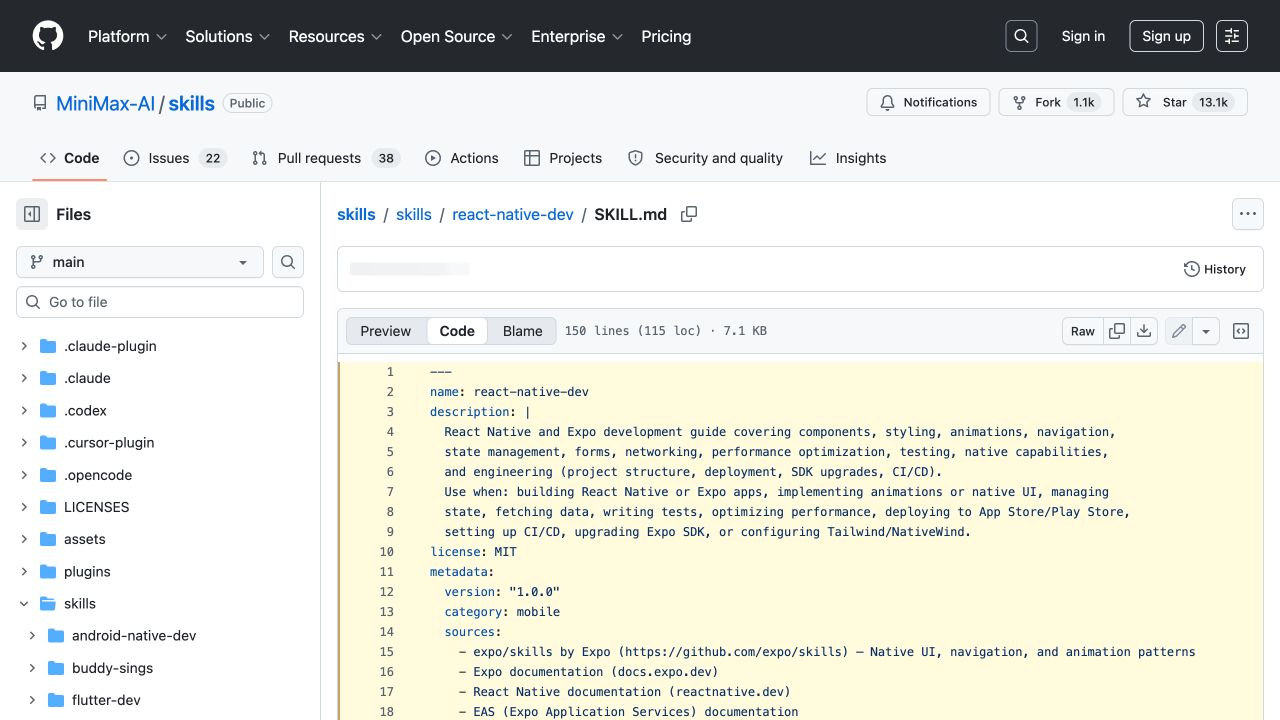Click the search magnifier icon in header
This screenshot has height=720, width=1280.
(x=1021, y=36)
